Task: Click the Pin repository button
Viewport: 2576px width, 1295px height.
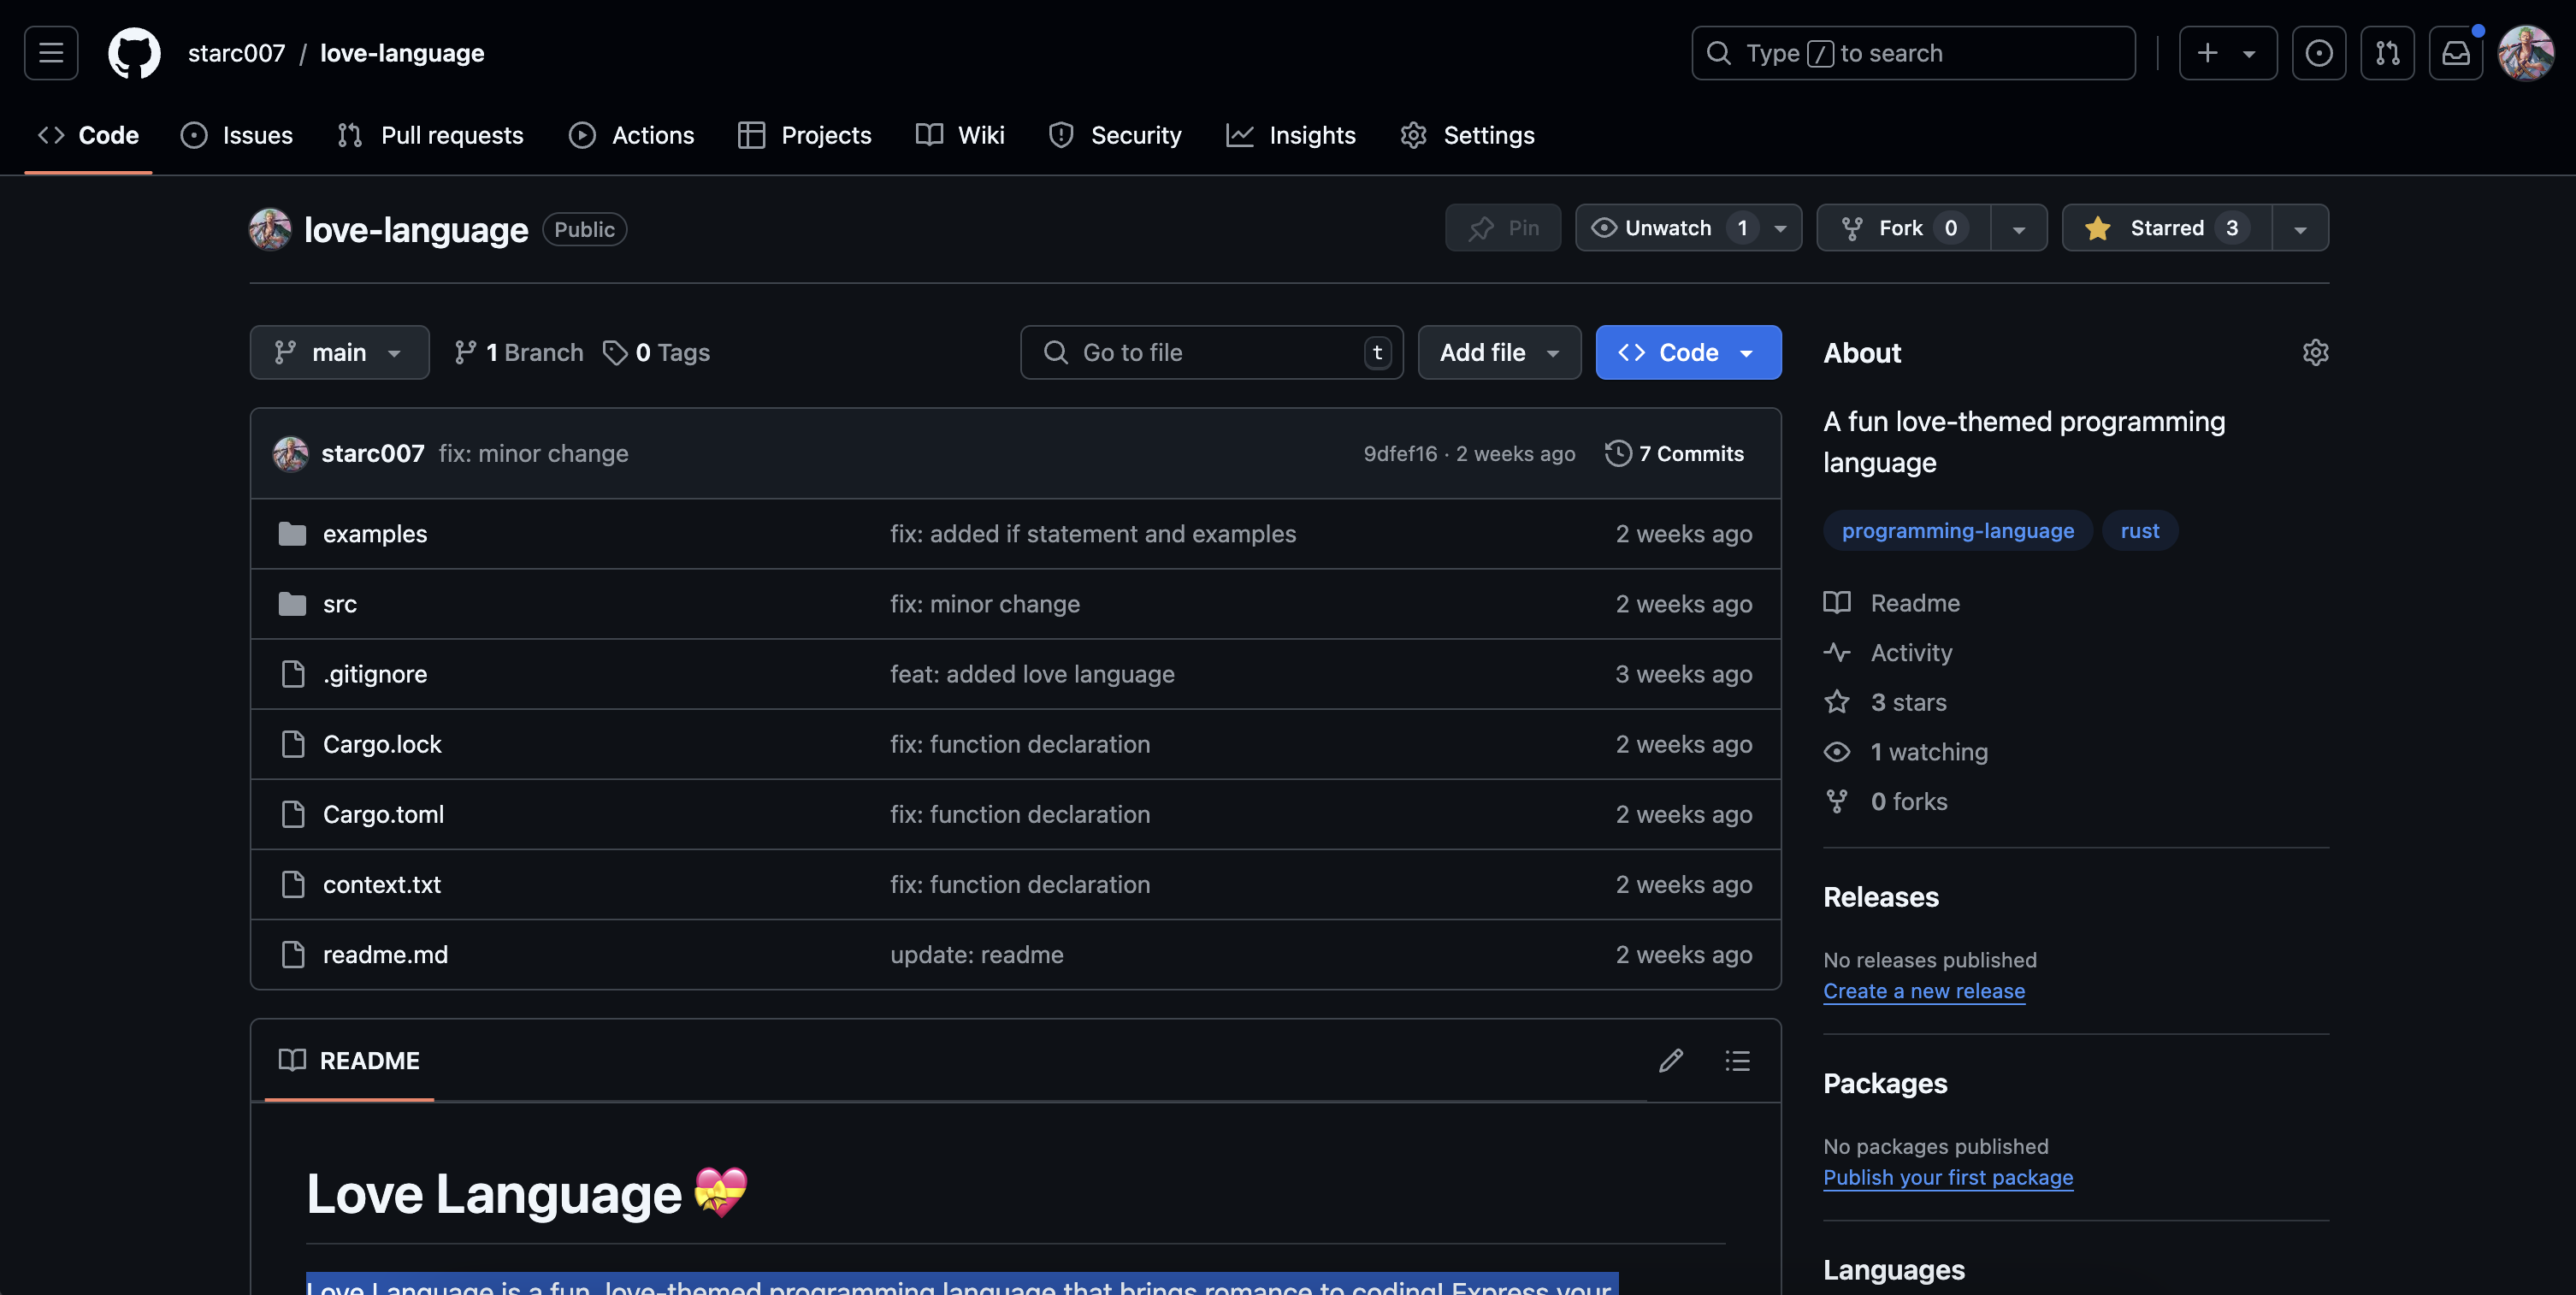Action: pyautogui.click(x=1502, y=228)
